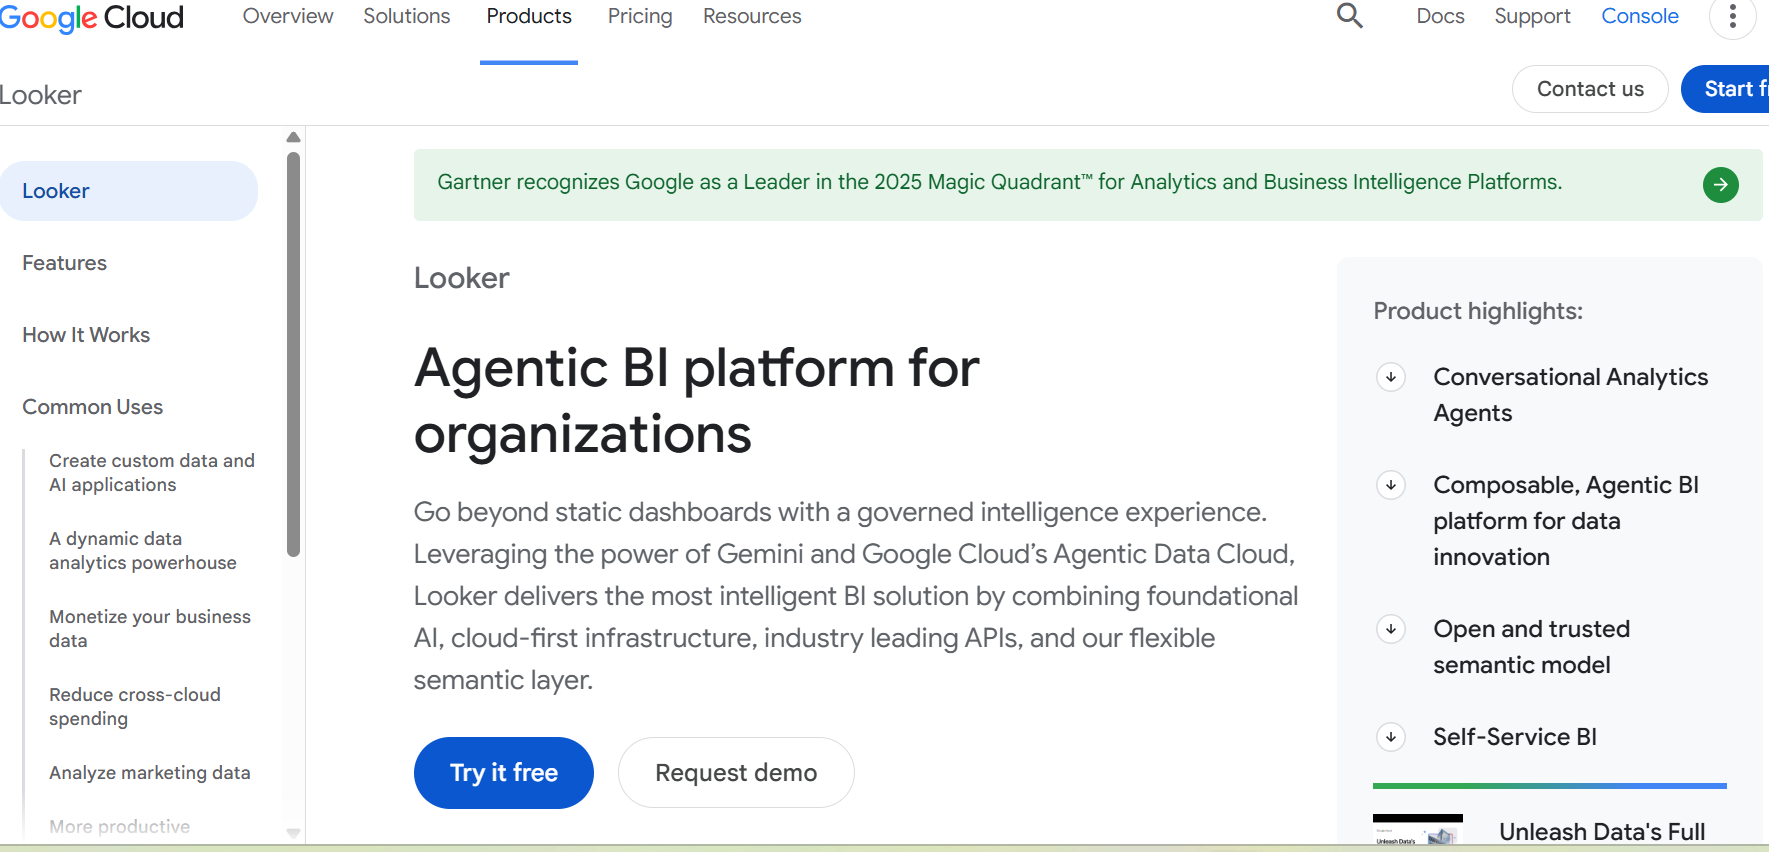Click the sidebar scrollbar up arrow
Screen dimensions: 1769x852
coord(293,137)
